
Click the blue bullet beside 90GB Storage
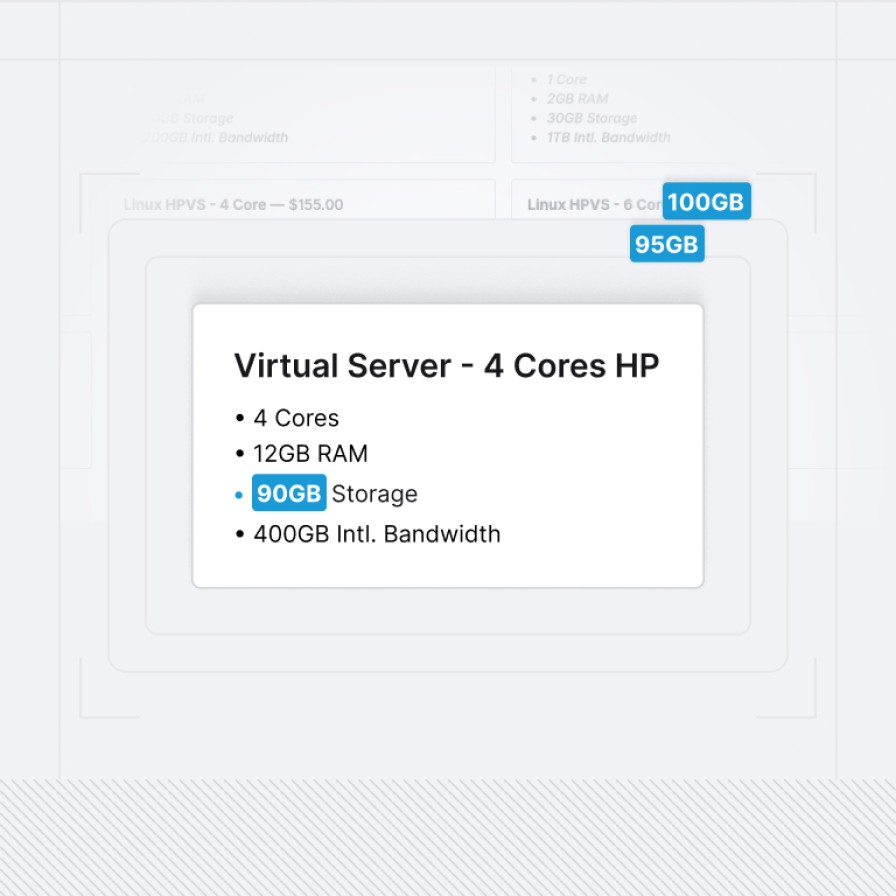[x=238, y=495]
